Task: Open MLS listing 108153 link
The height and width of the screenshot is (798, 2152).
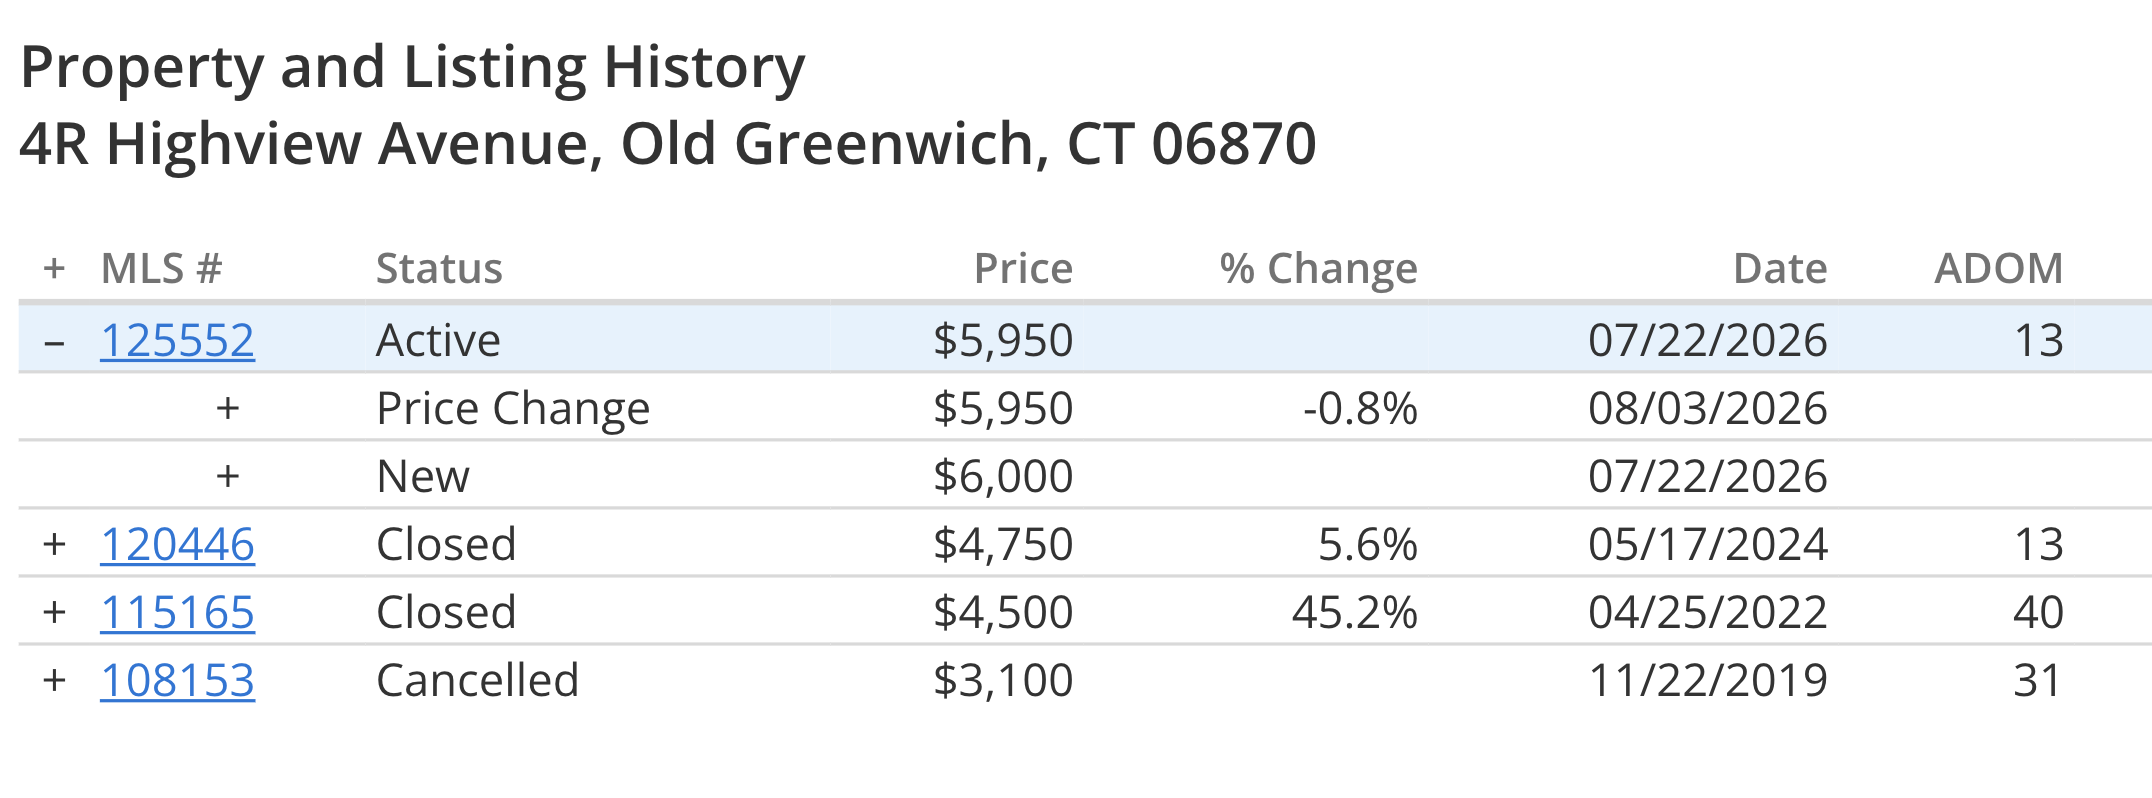Action: pyautogui.click(x=177, y=680)
